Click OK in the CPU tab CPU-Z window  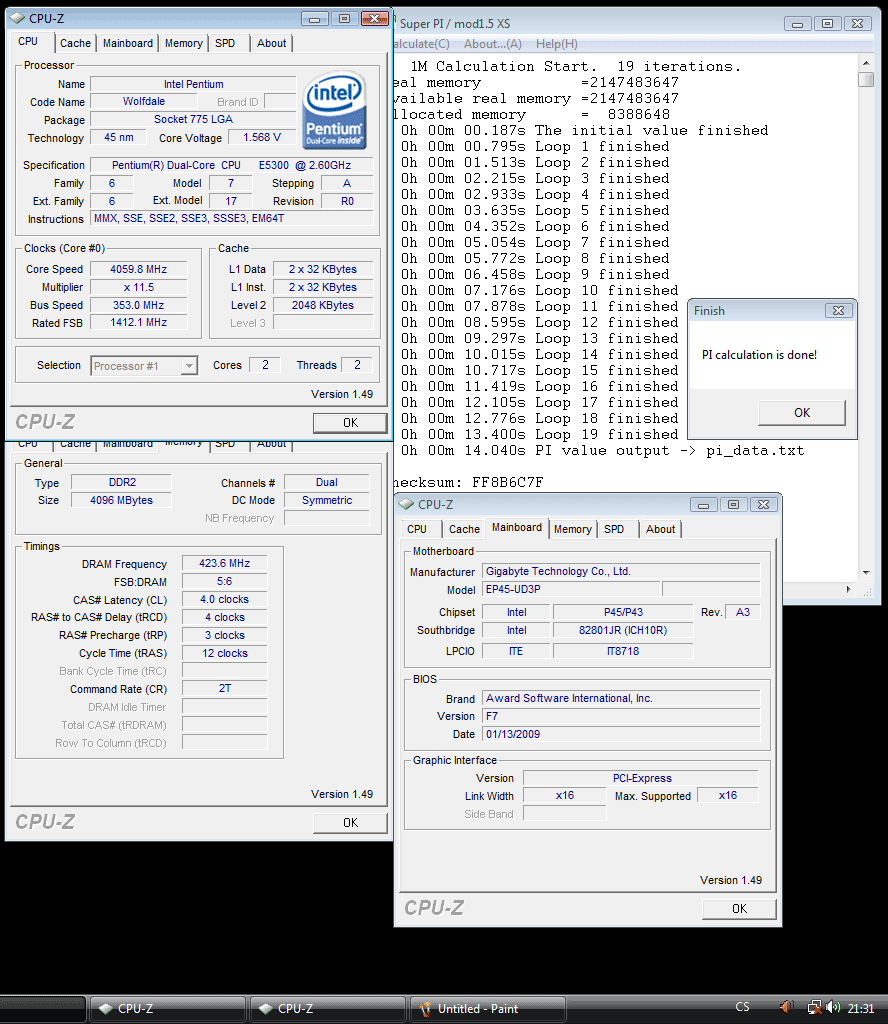[x=350, y=423]
